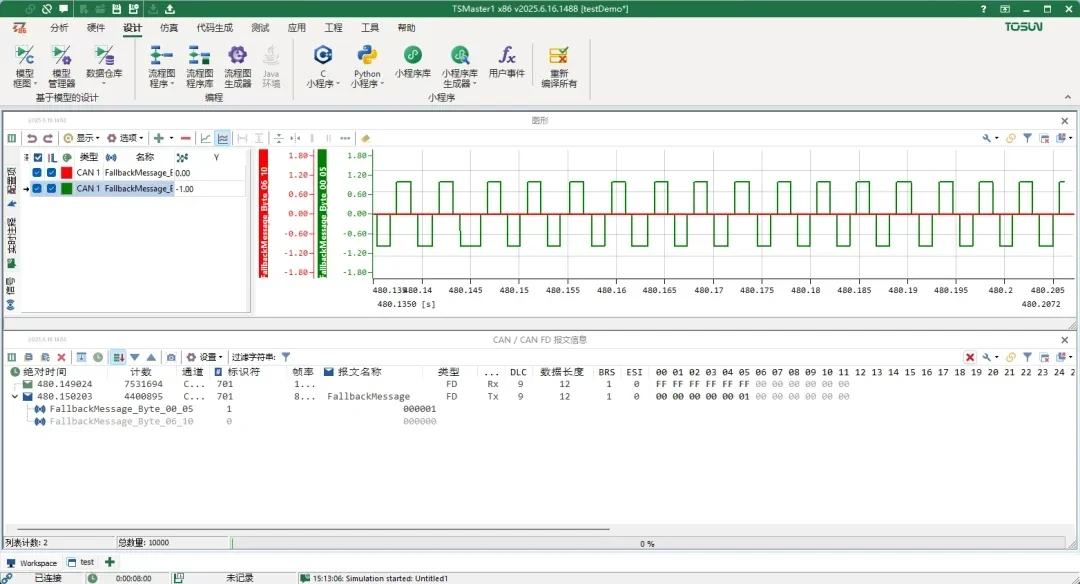
Task: Select the test tab at bottom
Action: tap(87, 563)
